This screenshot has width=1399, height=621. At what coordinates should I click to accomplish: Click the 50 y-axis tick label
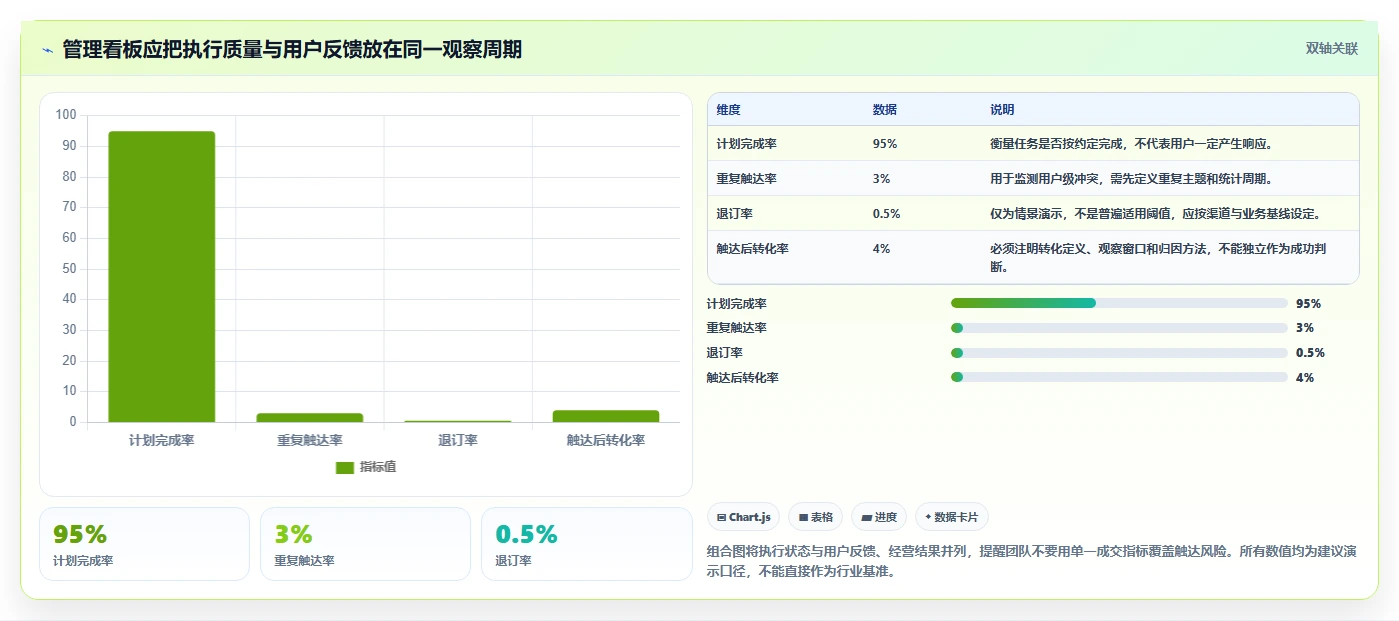(69, 268)
